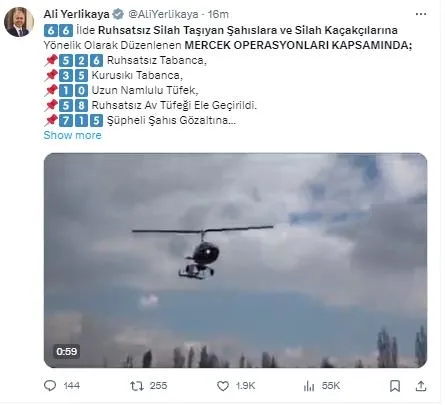Click the repost arrows icon
Viewport: 445px width, 405px height.
tap(137, 386)
